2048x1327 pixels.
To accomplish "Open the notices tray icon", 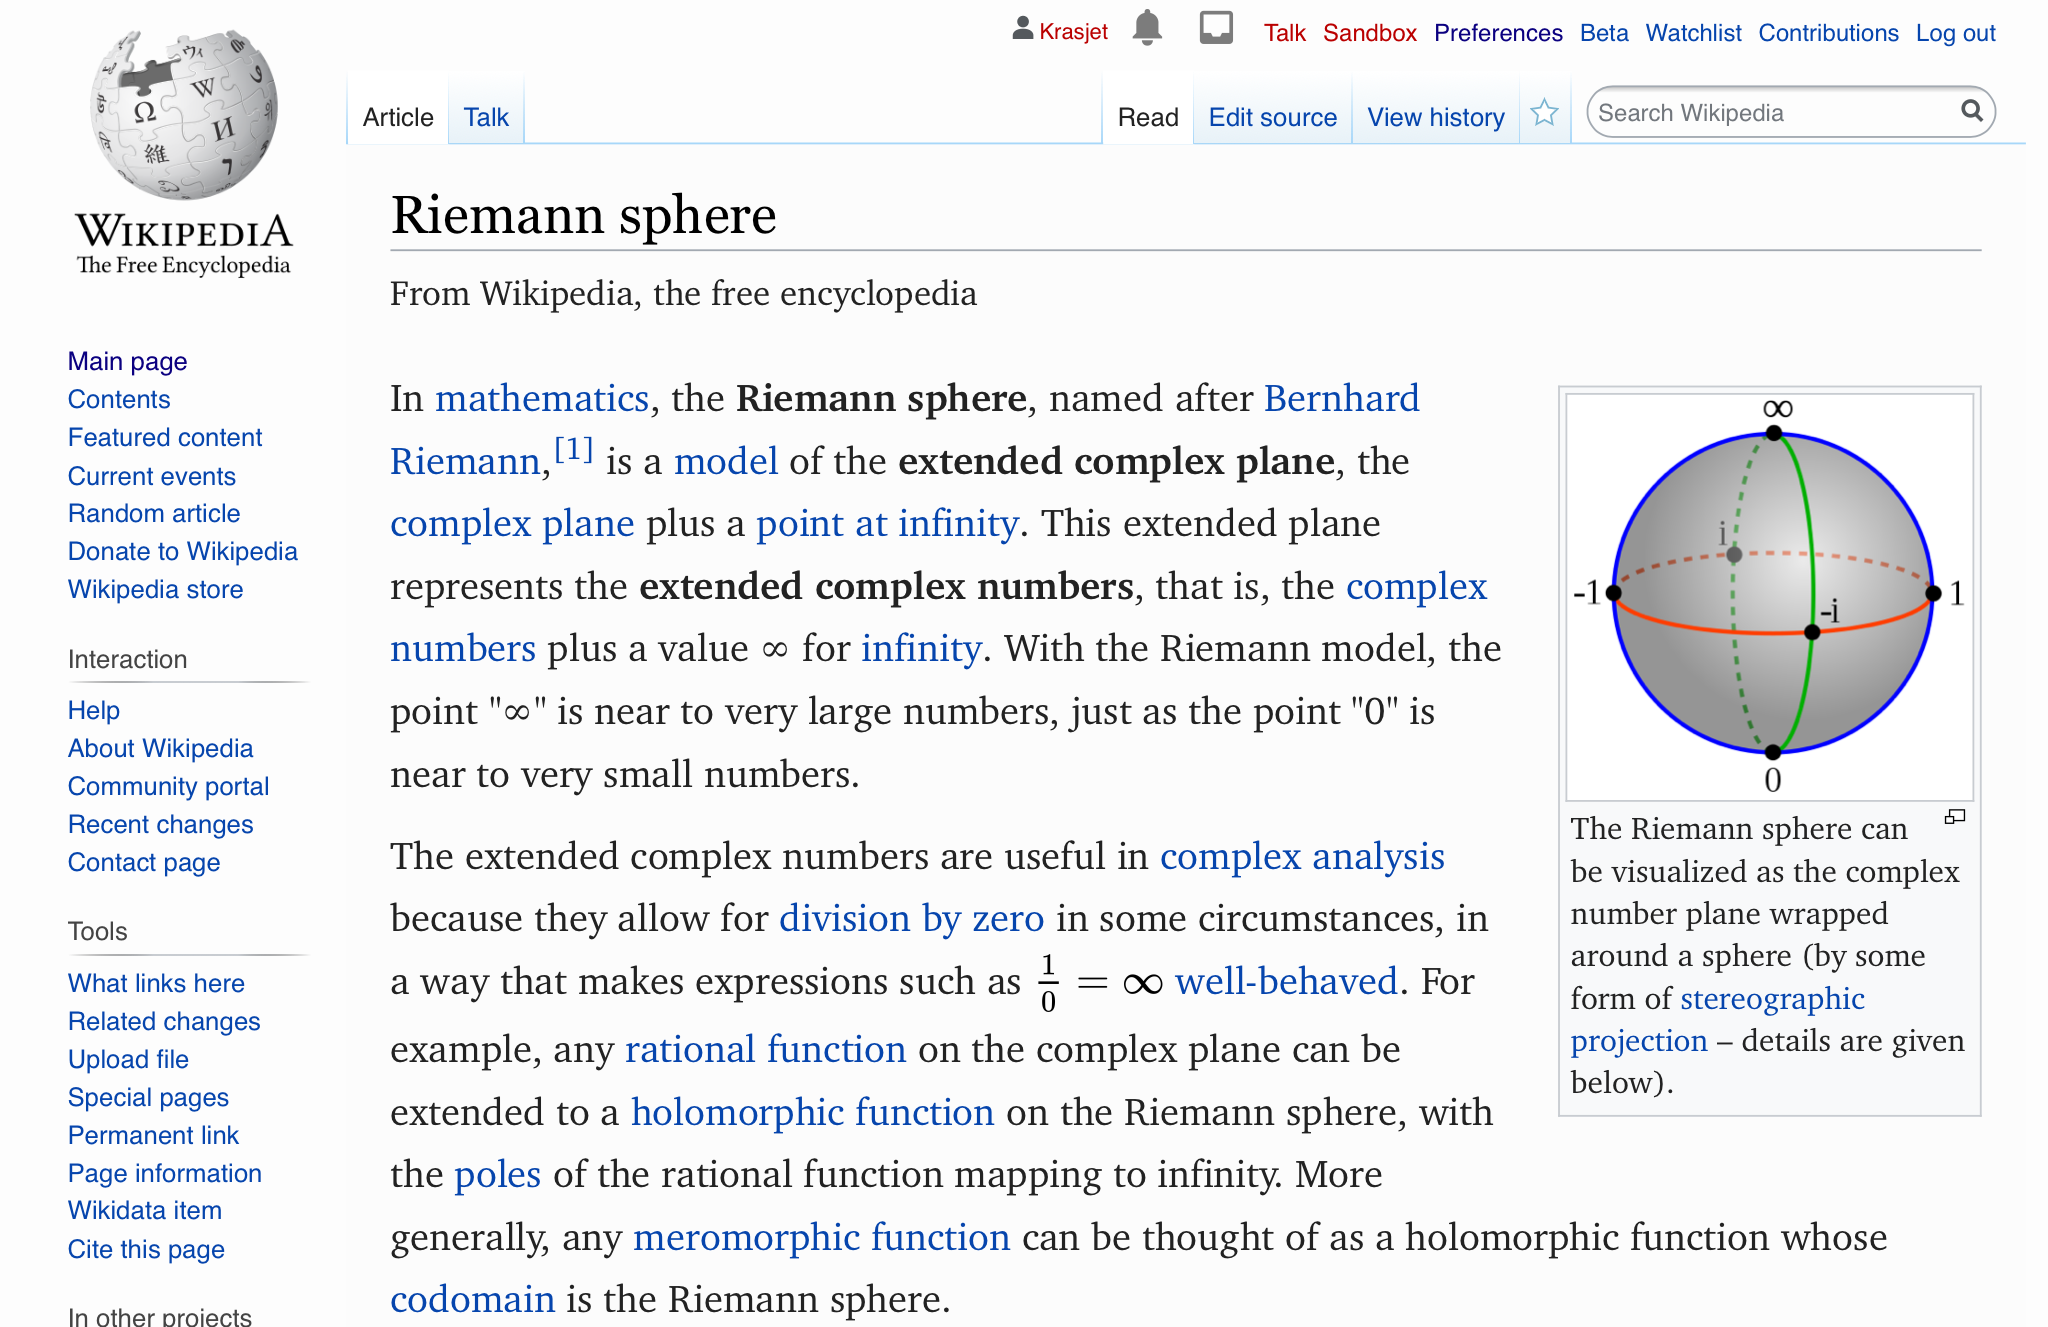I will pyautogui.click(x=1215, y=28).
